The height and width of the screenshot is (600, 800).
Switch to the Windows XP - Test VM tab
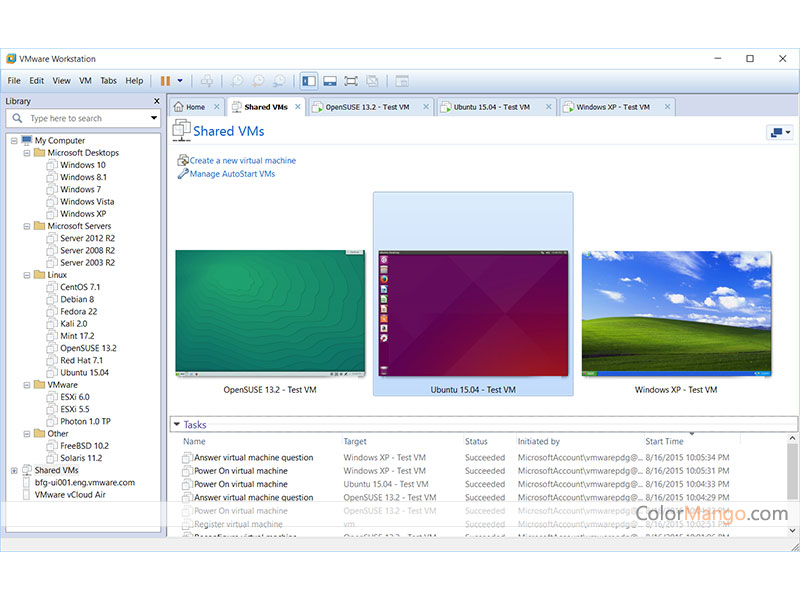[x=612, y=107]
